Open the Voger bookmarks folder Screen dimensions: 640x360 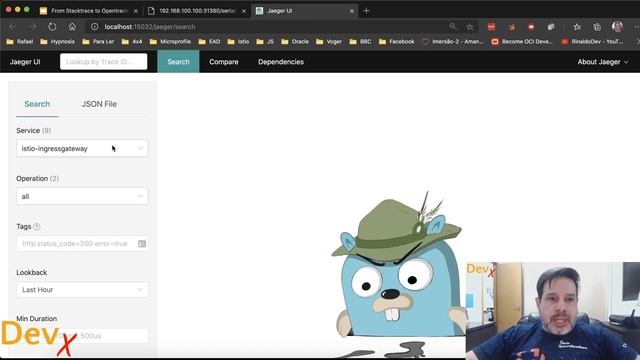coord(329,41)
